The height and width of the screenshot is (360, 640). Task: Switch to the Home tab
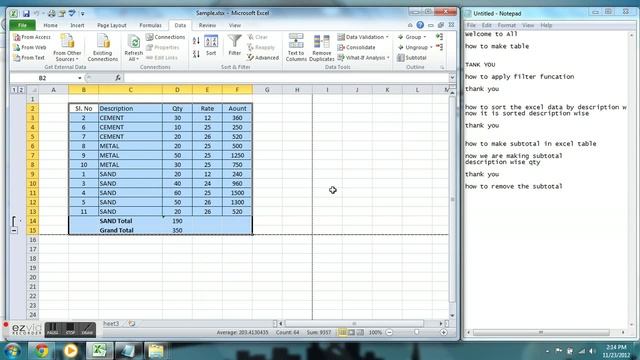(51, 25)
